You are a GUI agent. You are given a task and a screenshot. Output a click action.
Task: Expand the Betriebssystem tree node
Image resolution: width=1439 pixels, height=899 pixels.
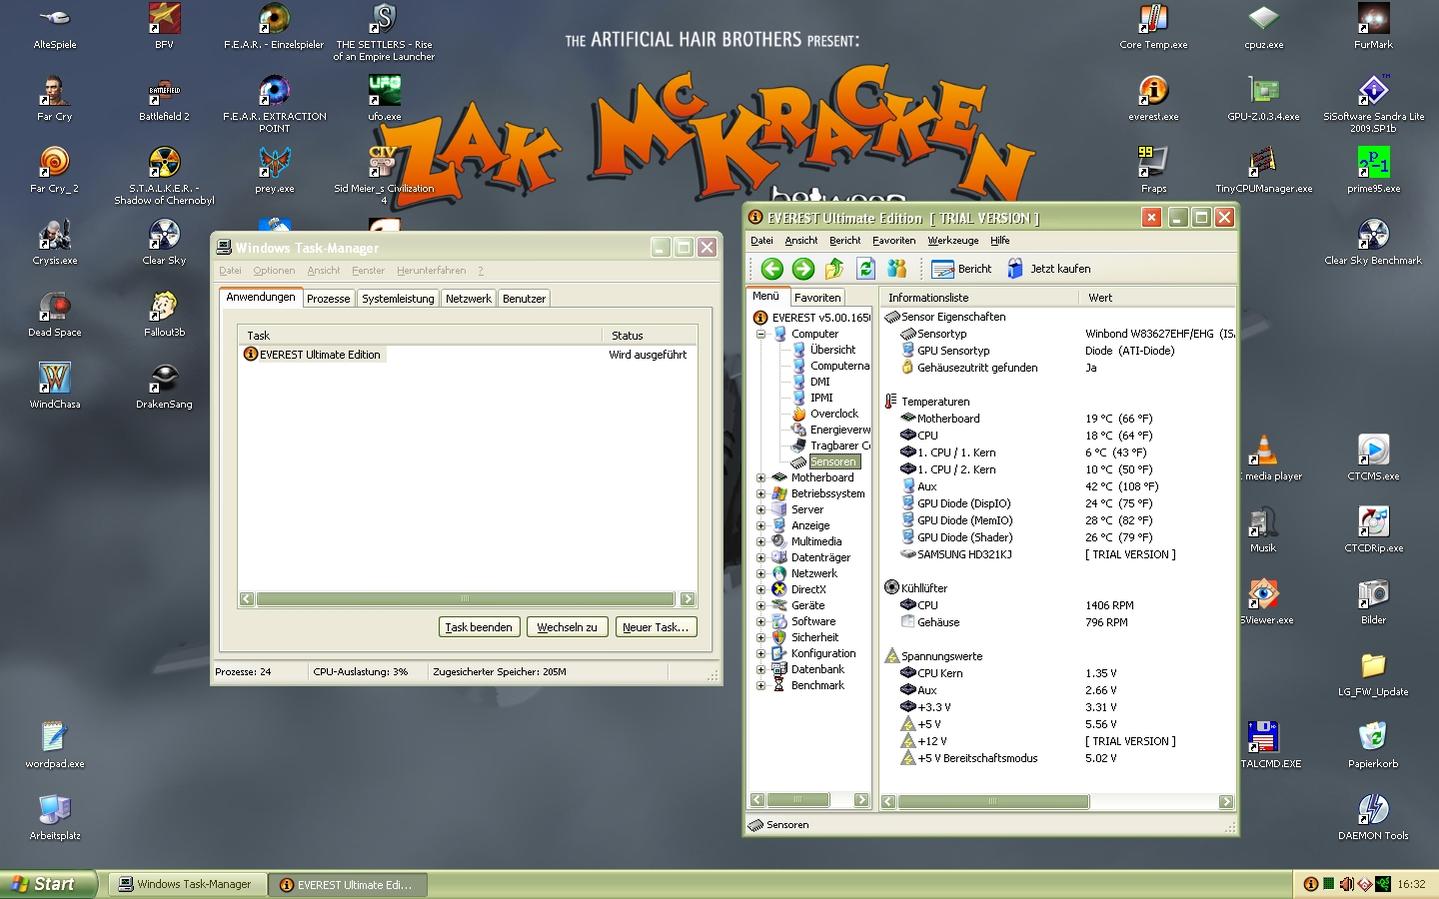click(x=761, y=494)
